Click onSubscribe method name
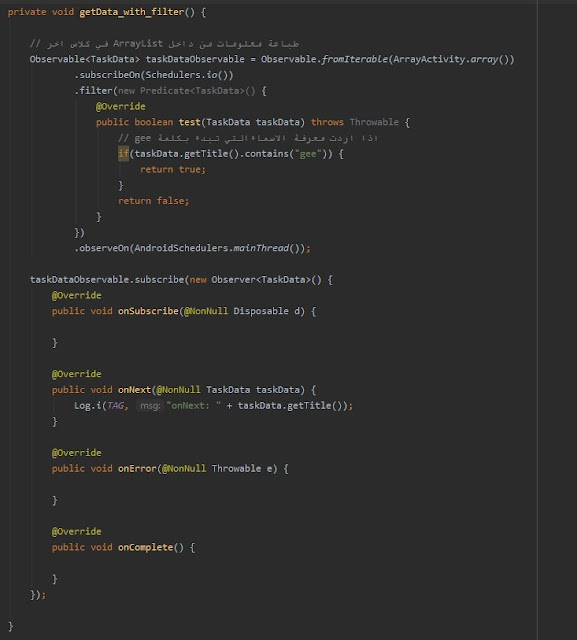 148,311
